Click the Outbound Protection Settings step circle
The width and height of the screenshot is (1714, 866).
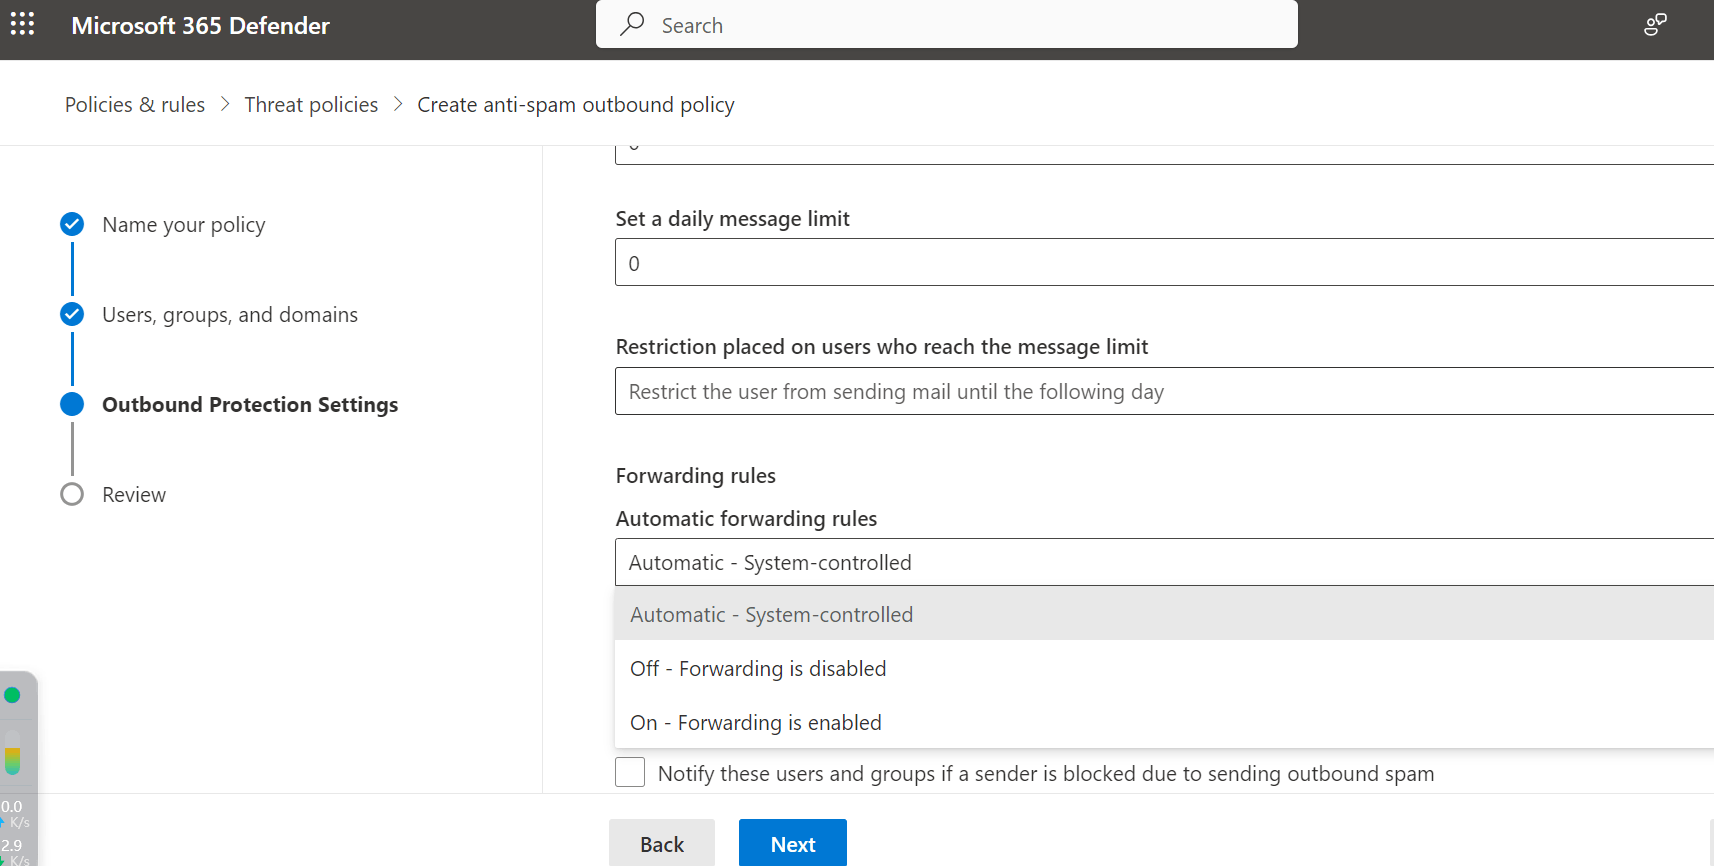[x=72, y=404]
